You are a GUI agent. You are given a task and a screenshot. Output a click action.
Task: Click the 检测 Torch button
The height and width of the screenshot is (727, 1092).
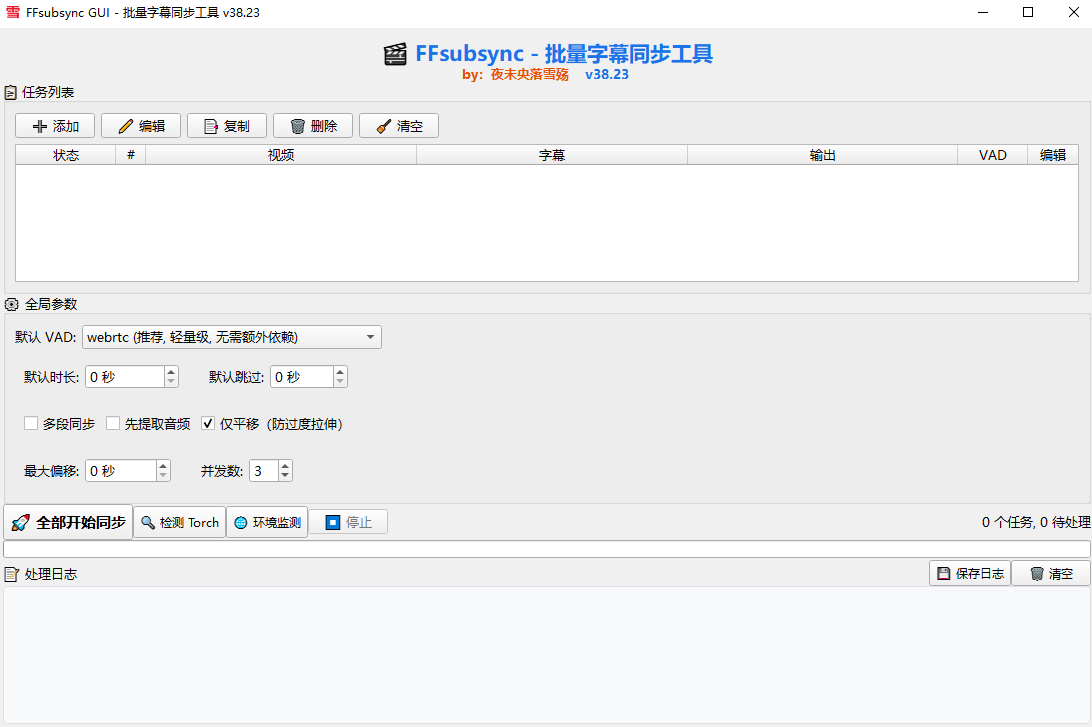(x=180, y=522)
